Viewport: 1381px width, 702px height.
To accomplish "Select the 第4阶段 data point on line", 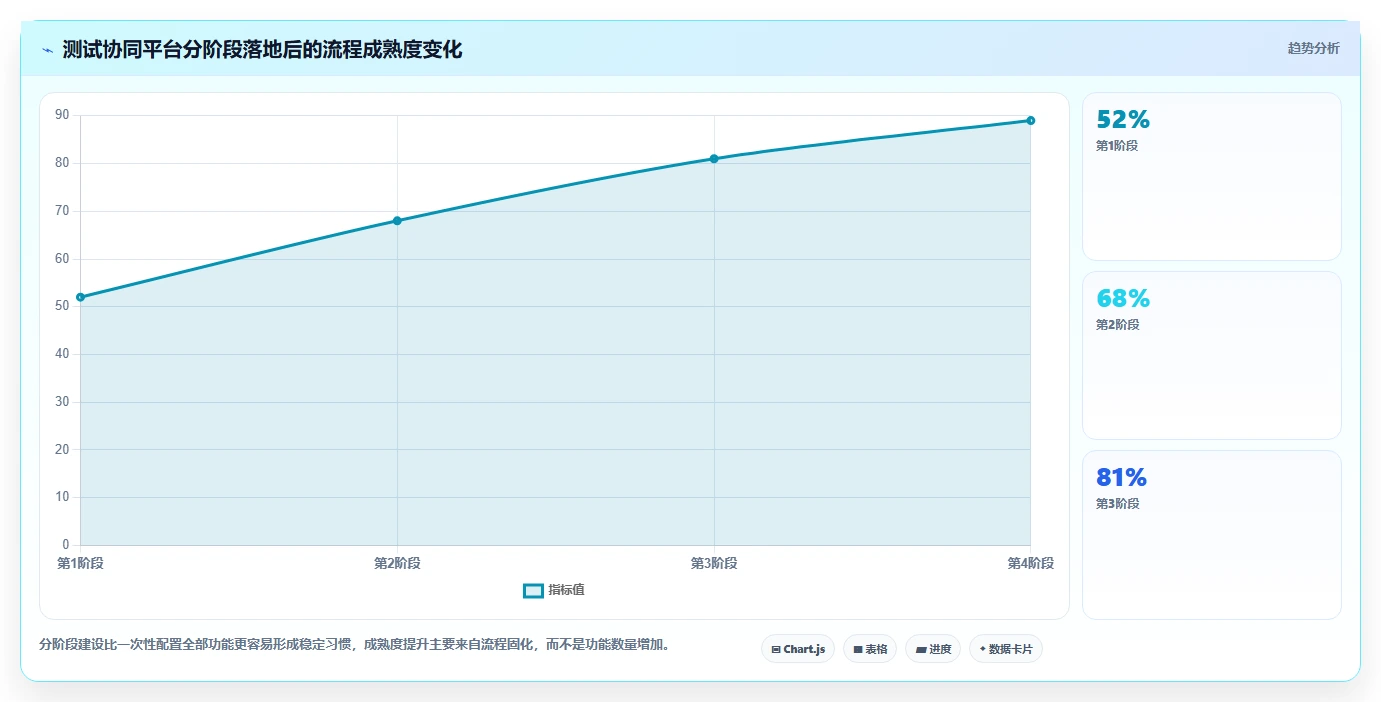I will click(x=1031, y=121).
